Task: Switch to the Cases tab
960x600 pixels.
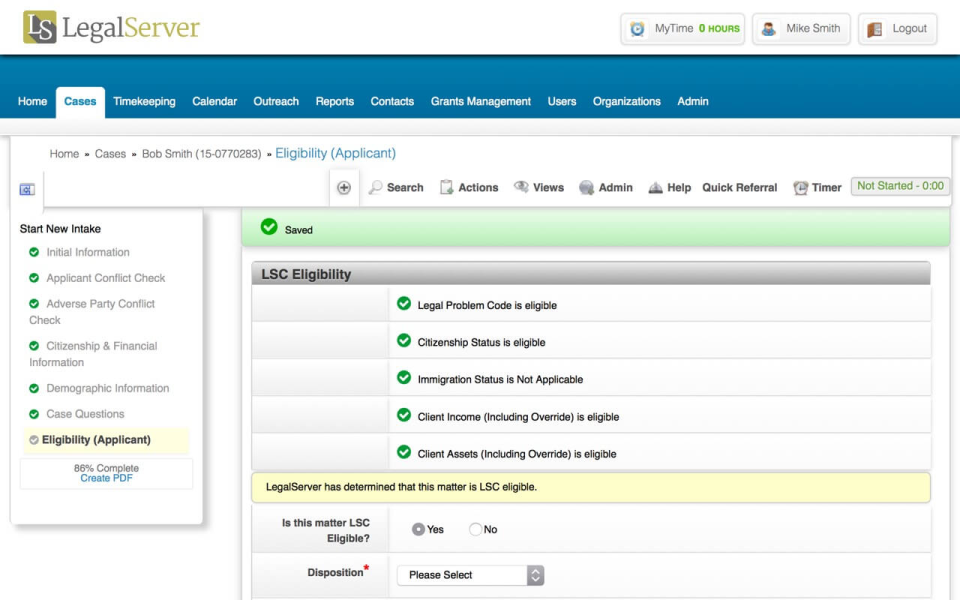Action: click(x=80, y=101)
